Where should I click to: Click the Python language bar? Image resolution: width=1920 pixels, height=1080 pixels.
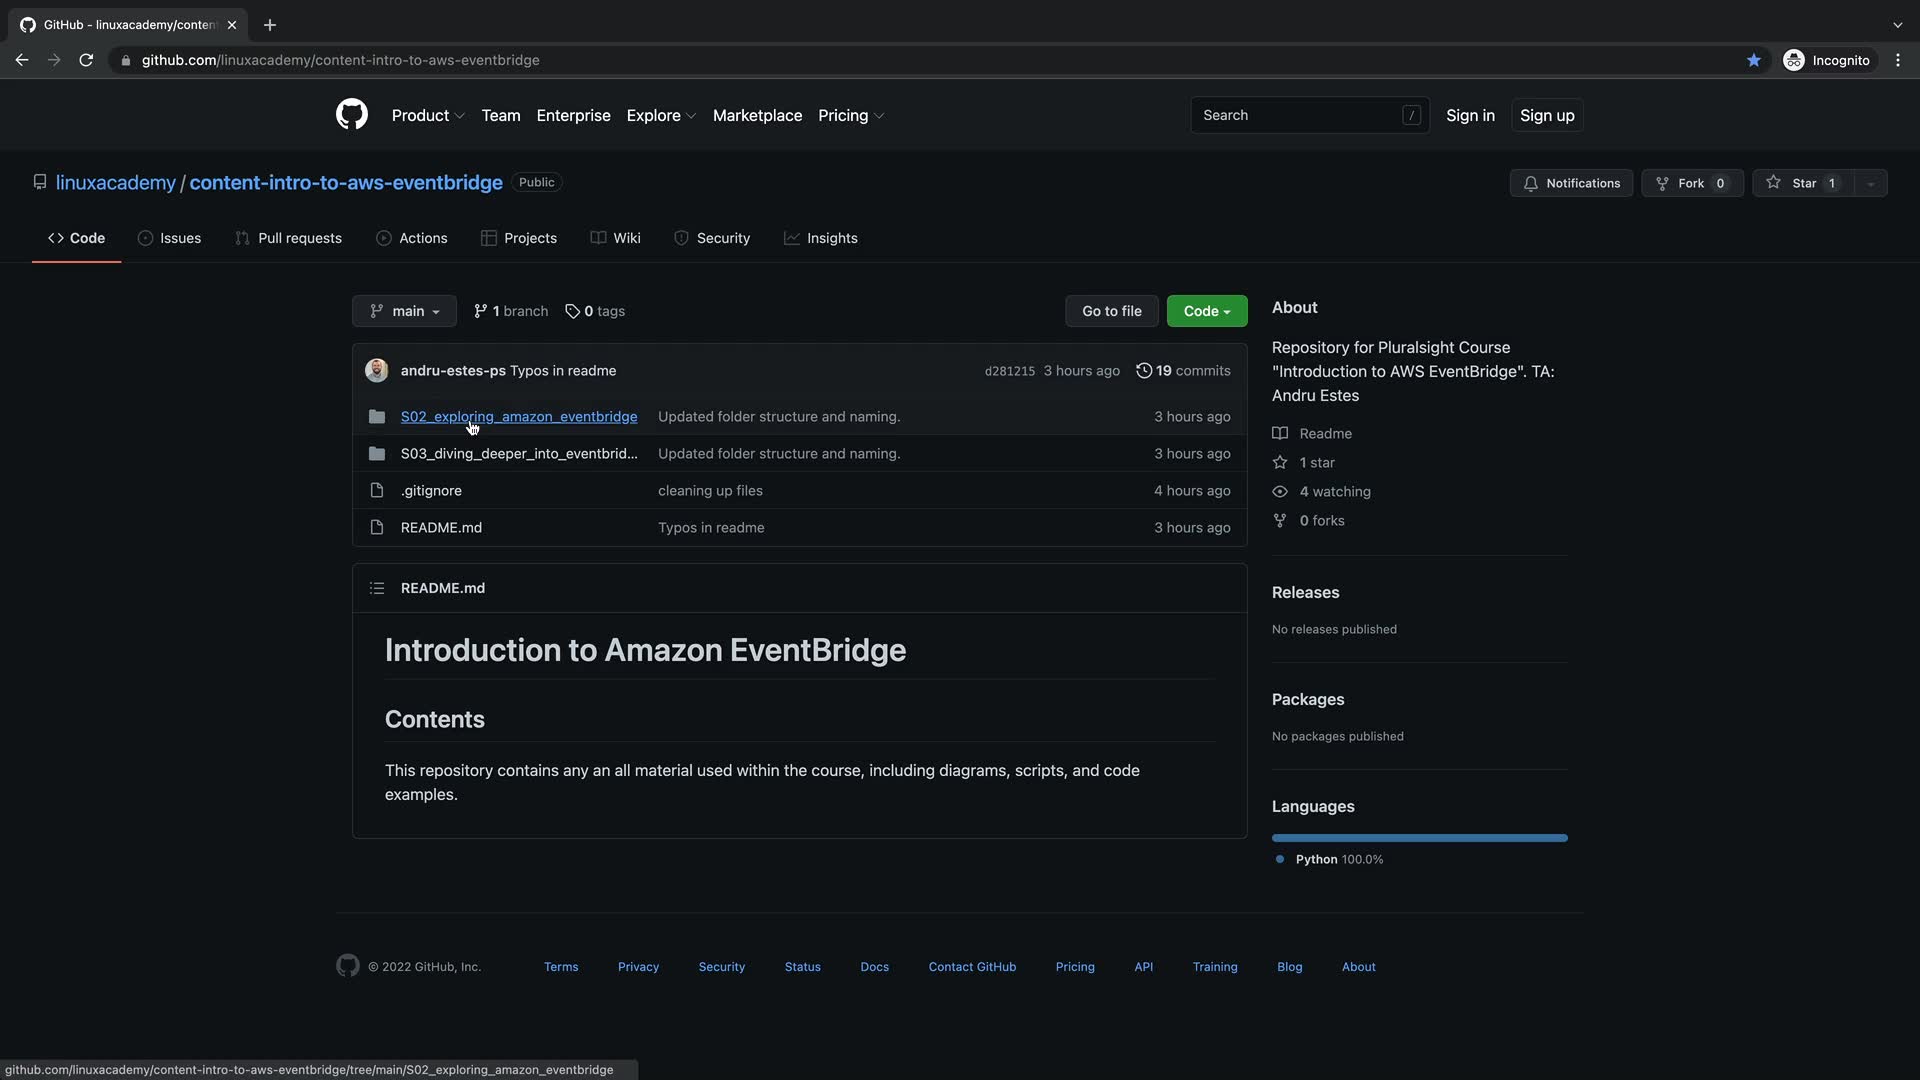tap(1419, 838)
